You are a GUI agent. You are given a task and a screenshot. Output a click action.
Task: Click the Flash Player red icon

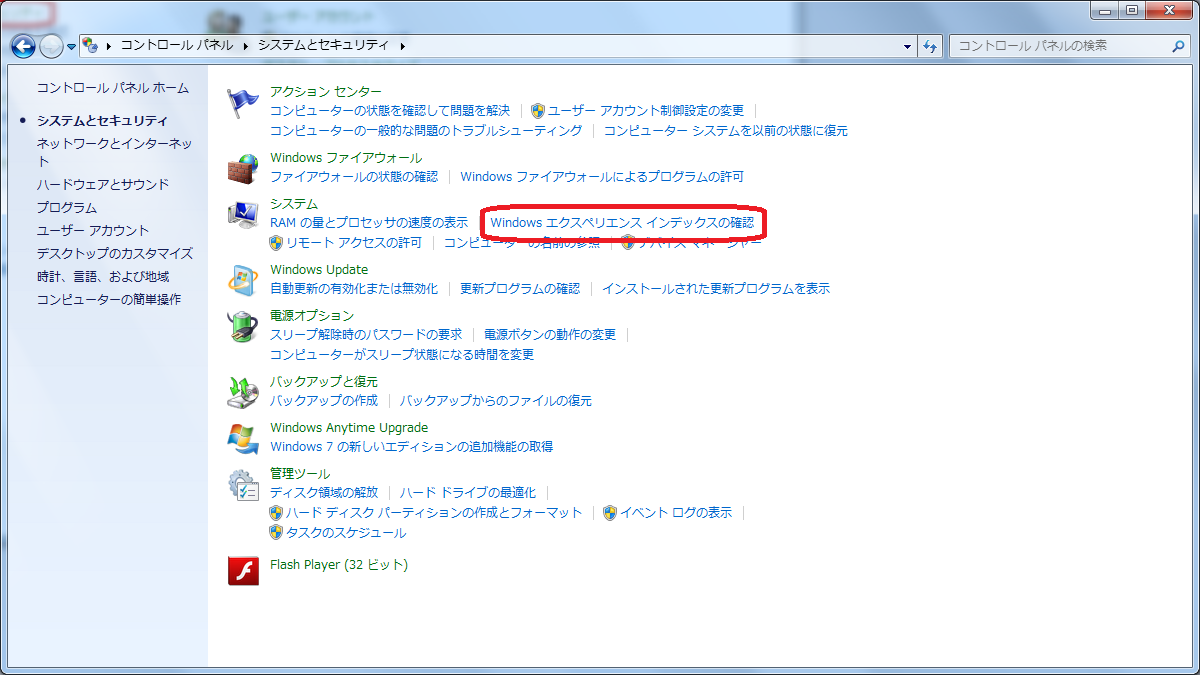pos(243,570)
